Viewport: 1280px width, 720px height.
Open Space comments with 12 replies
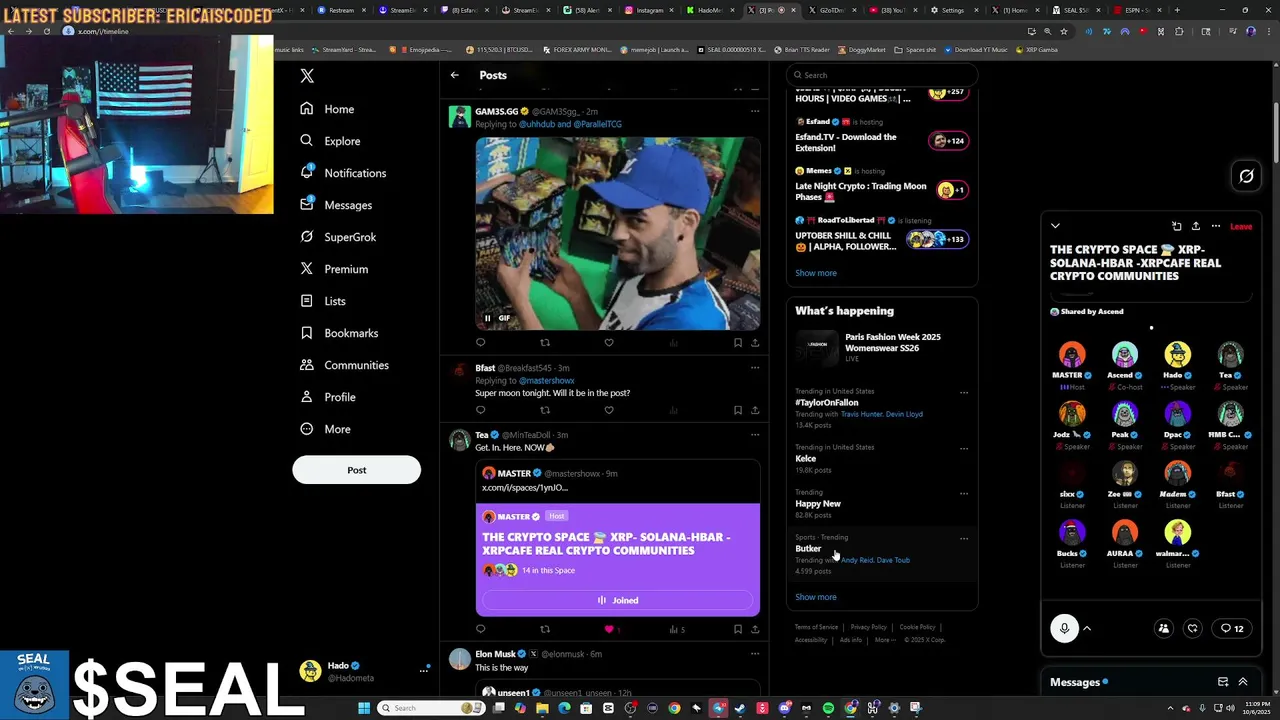[x=1232, y=628]
